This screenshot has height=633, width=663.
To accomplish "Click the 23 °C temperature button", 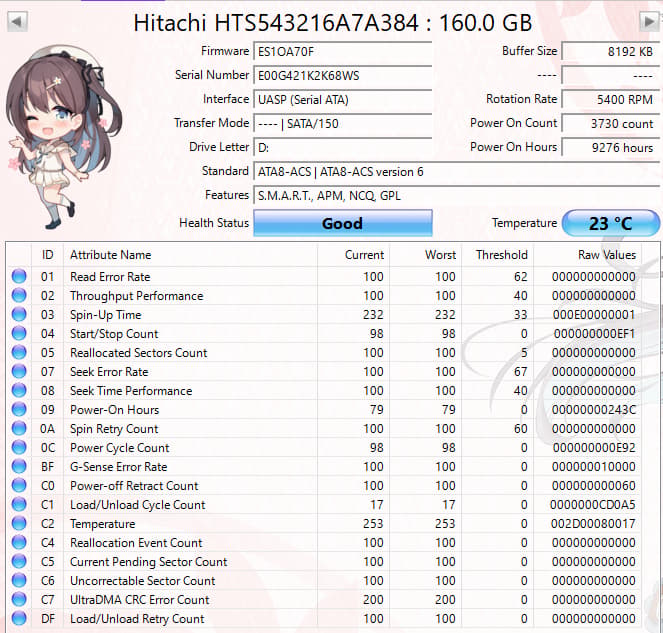I will click(611, 223).
